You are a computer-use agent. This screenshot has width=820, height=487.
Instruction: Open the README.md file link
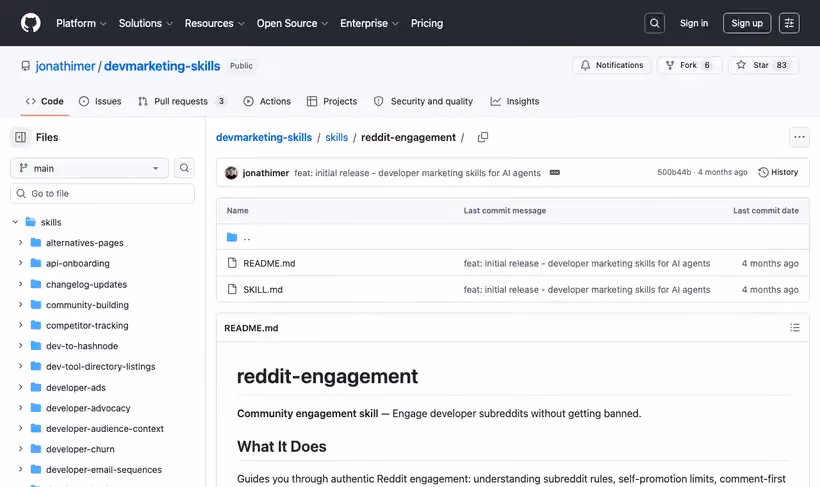269,263
